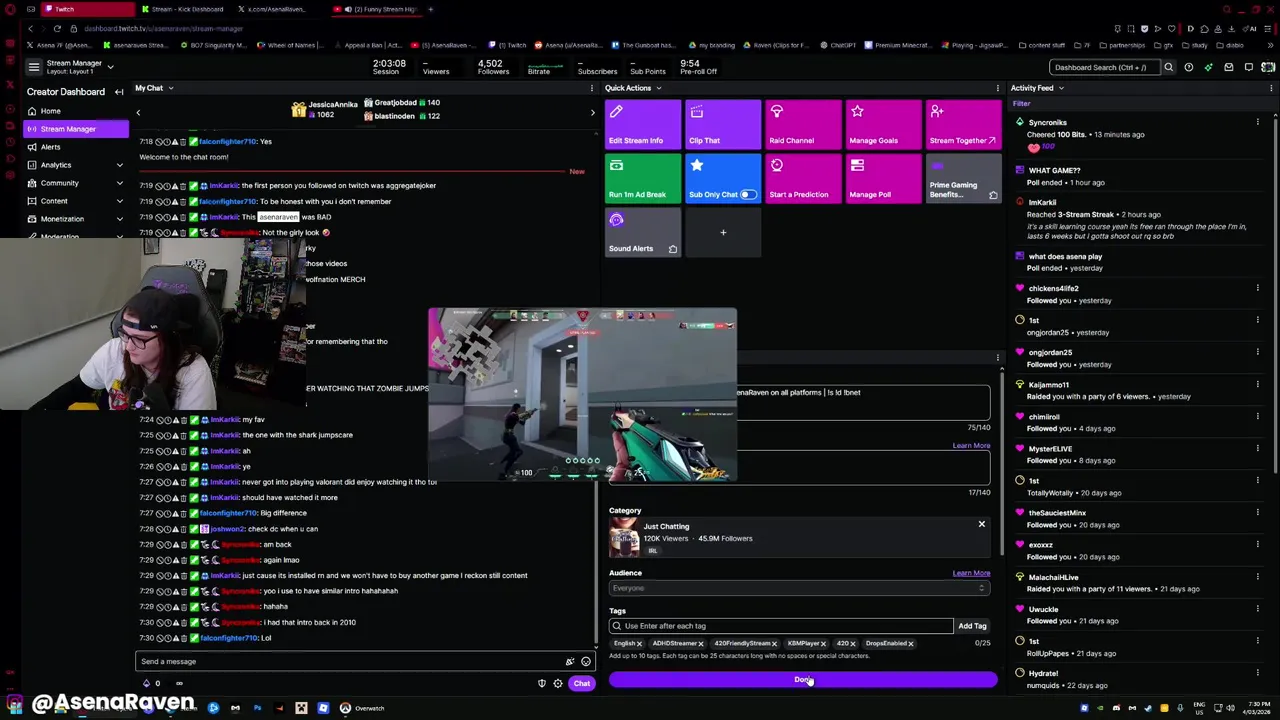This screenshot has width=1280, height=720.
Task: Click the purple Chat send button
Action: pyautogui.click(x=582, y=683)
